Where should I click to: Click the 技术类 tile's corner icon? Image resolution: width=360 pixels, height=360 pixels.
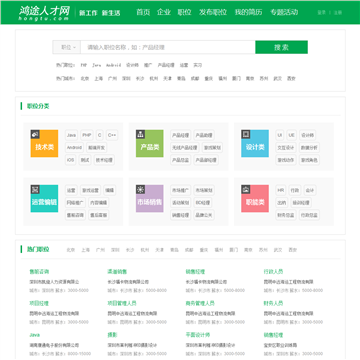click(x=35, y=134)
